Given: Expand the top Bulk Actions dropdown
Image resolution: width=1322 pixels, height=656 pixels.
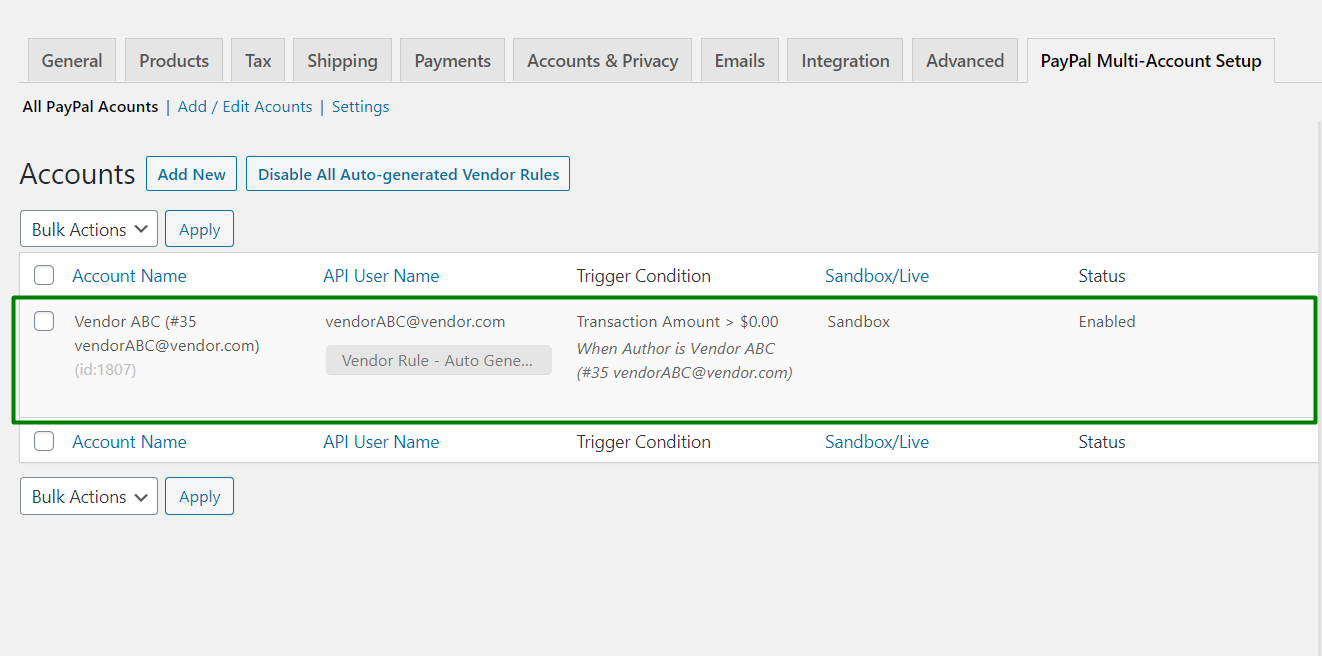Looking at the screenshot, I should 89,229.
